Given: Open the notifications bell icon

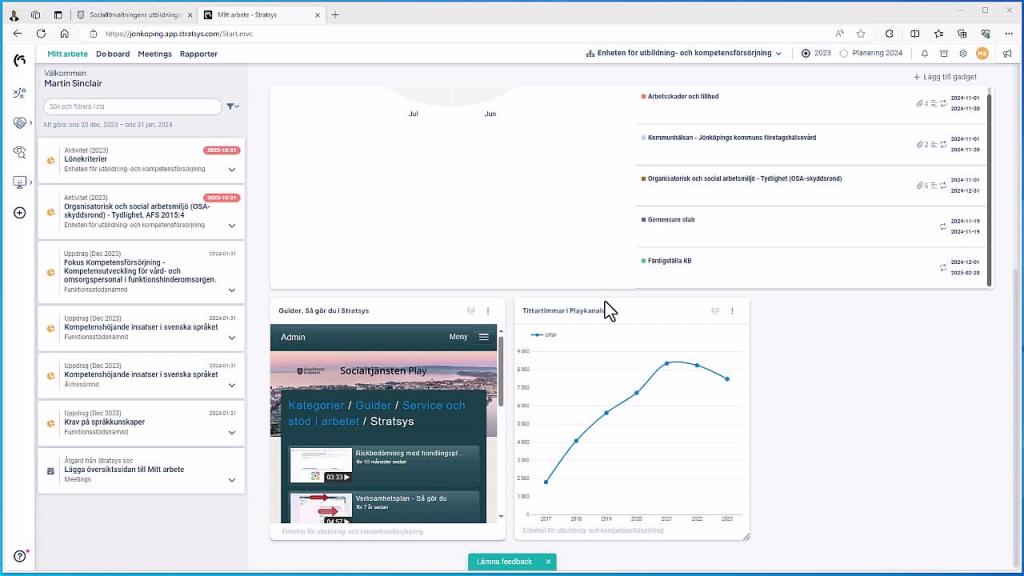Looking at the screenshot, I should pyautogui.click(x=924, y=54).
